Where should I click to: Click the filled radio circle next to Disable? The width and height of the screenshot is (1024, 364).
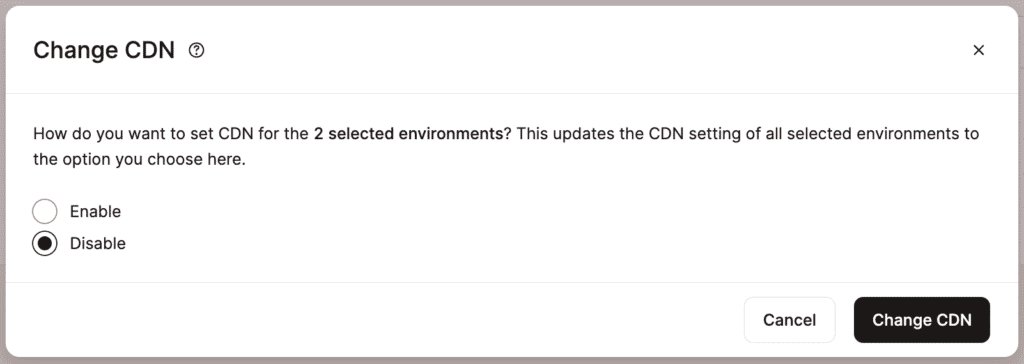click(44, 243)
